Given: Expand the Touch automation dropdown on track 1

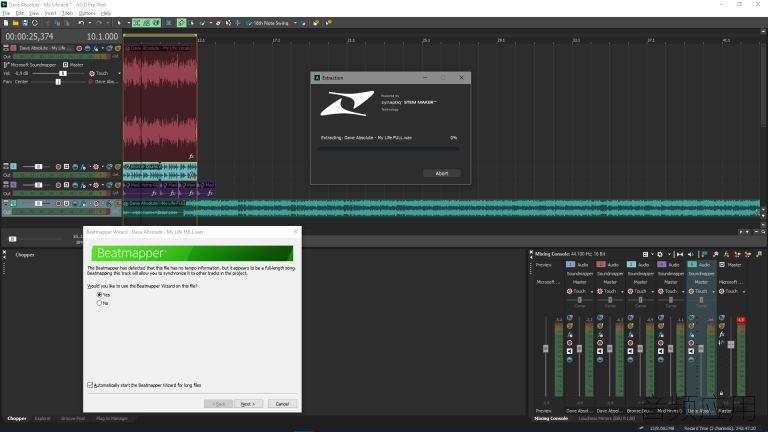Looking at the screenshot, I should point(120,73).
